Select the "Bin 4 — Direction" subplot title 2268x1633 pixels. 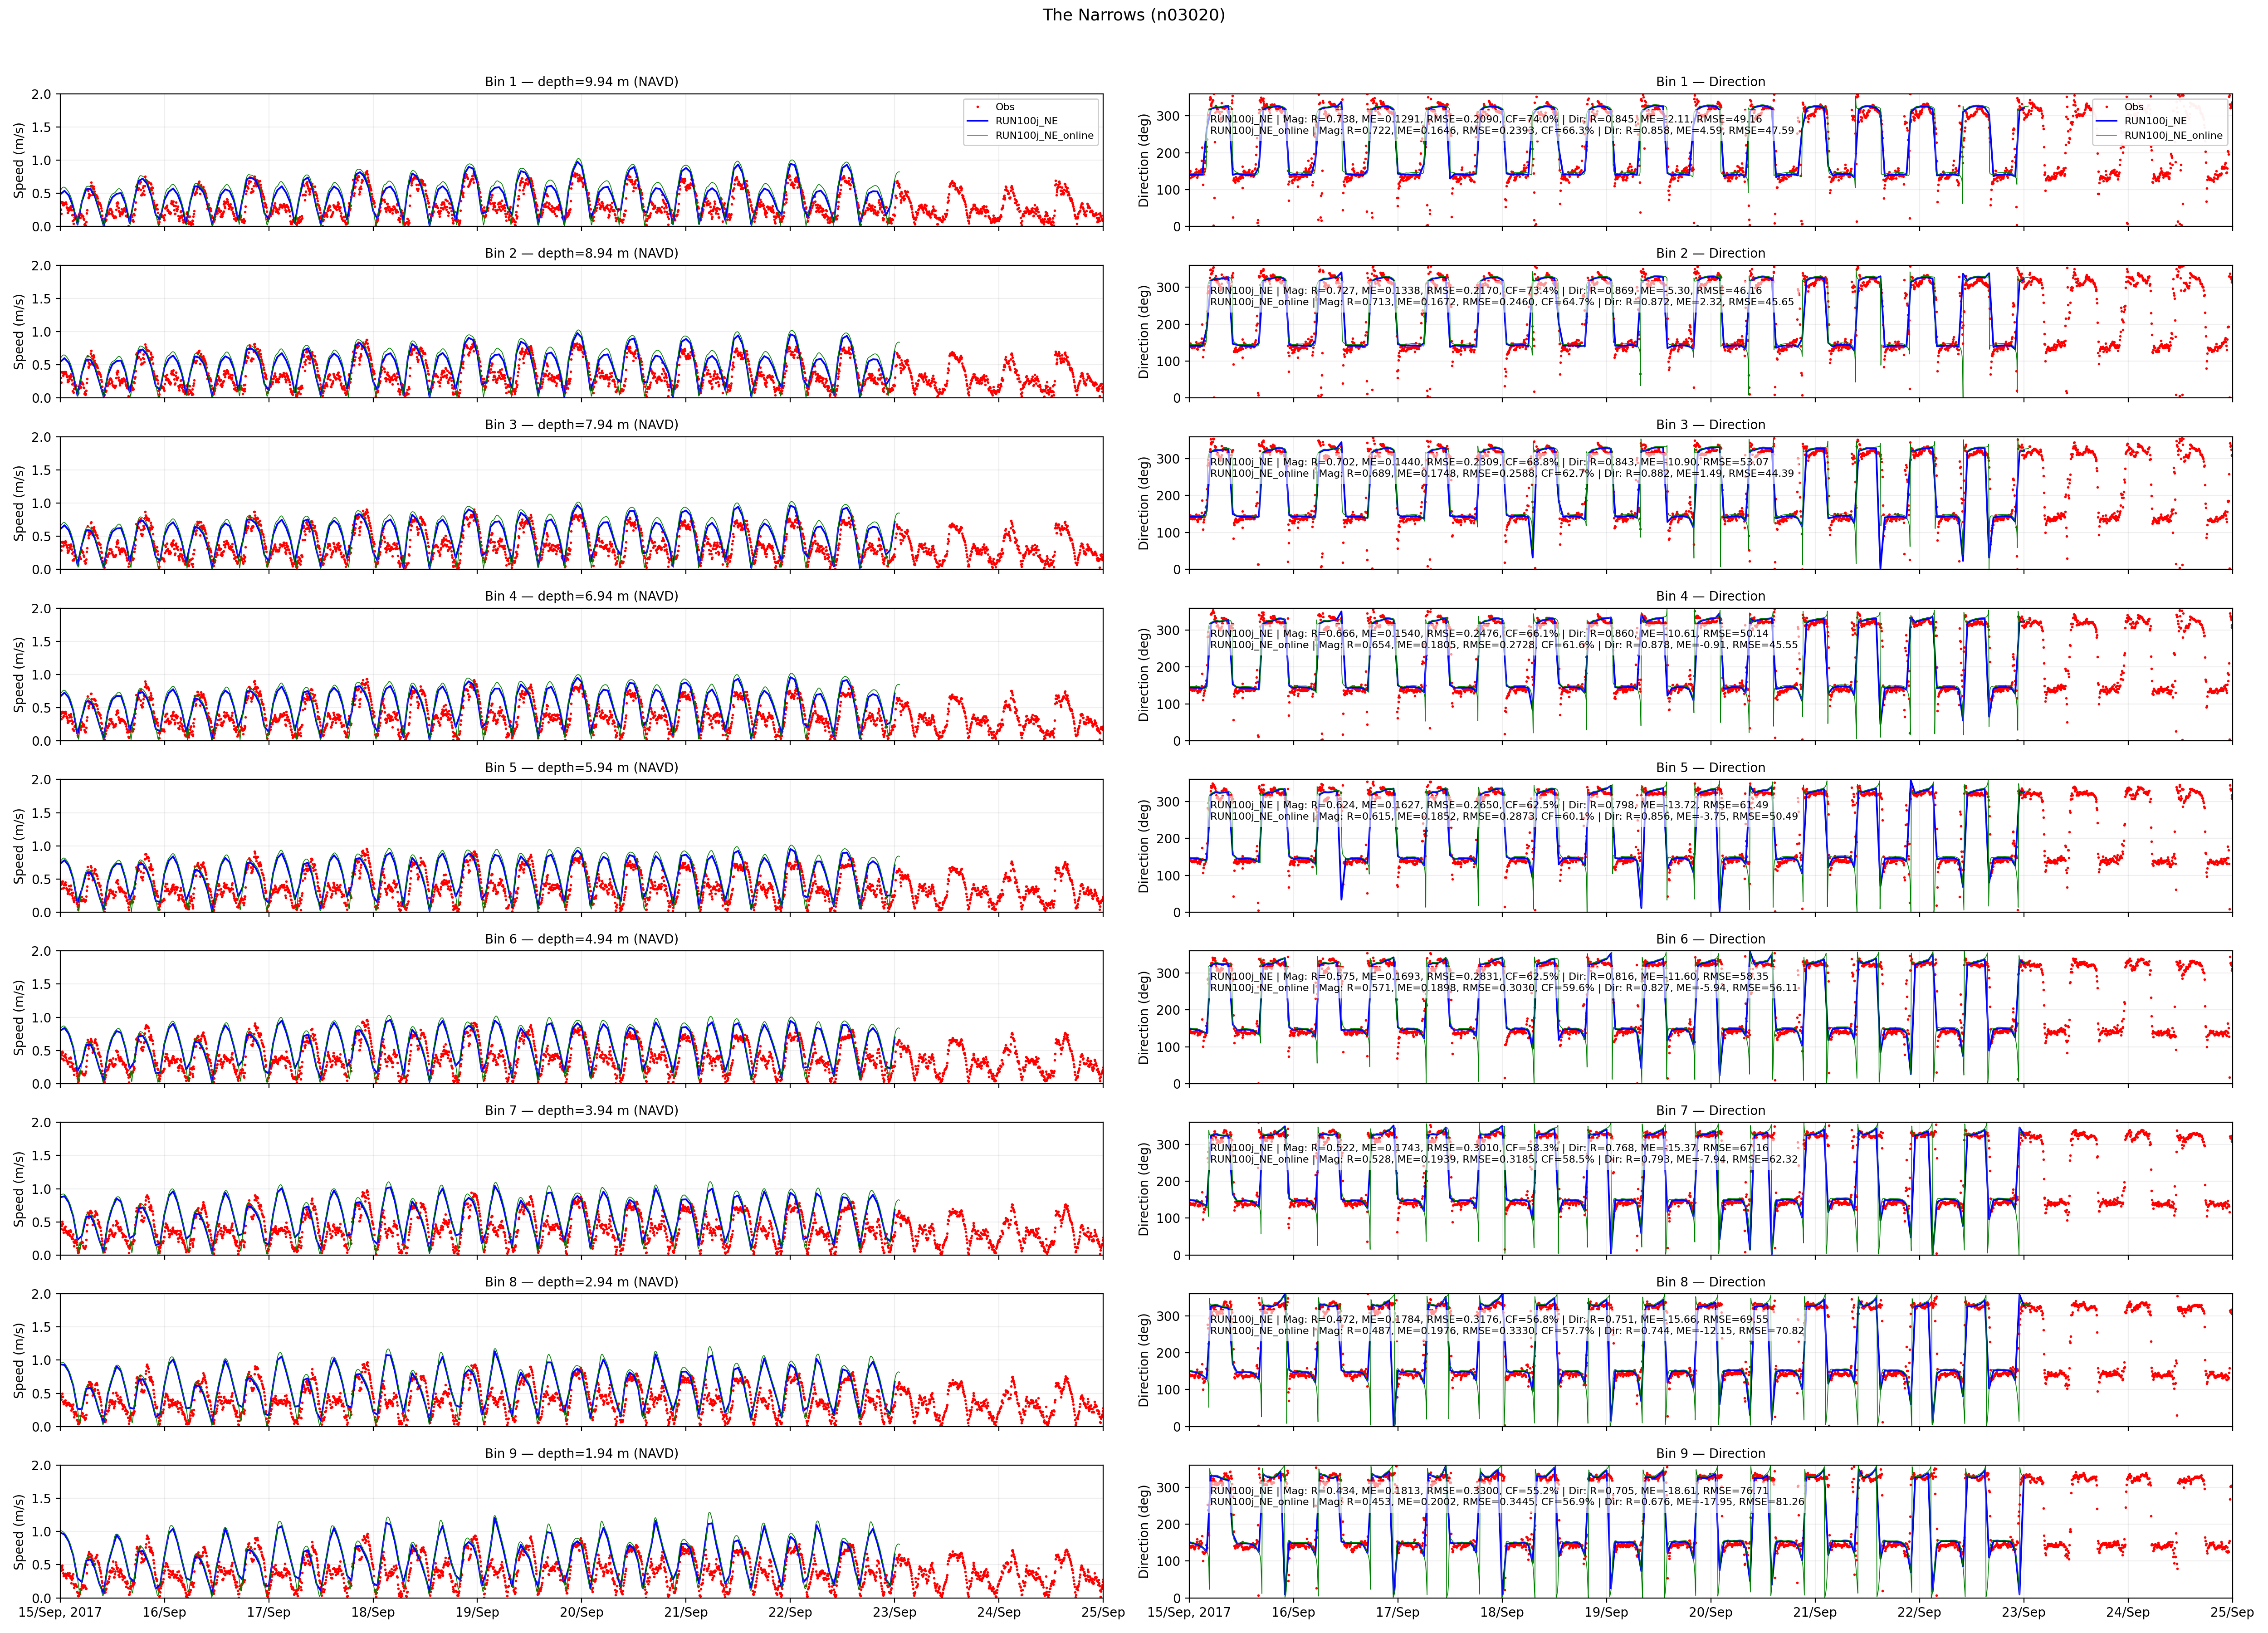(1710, 596)
